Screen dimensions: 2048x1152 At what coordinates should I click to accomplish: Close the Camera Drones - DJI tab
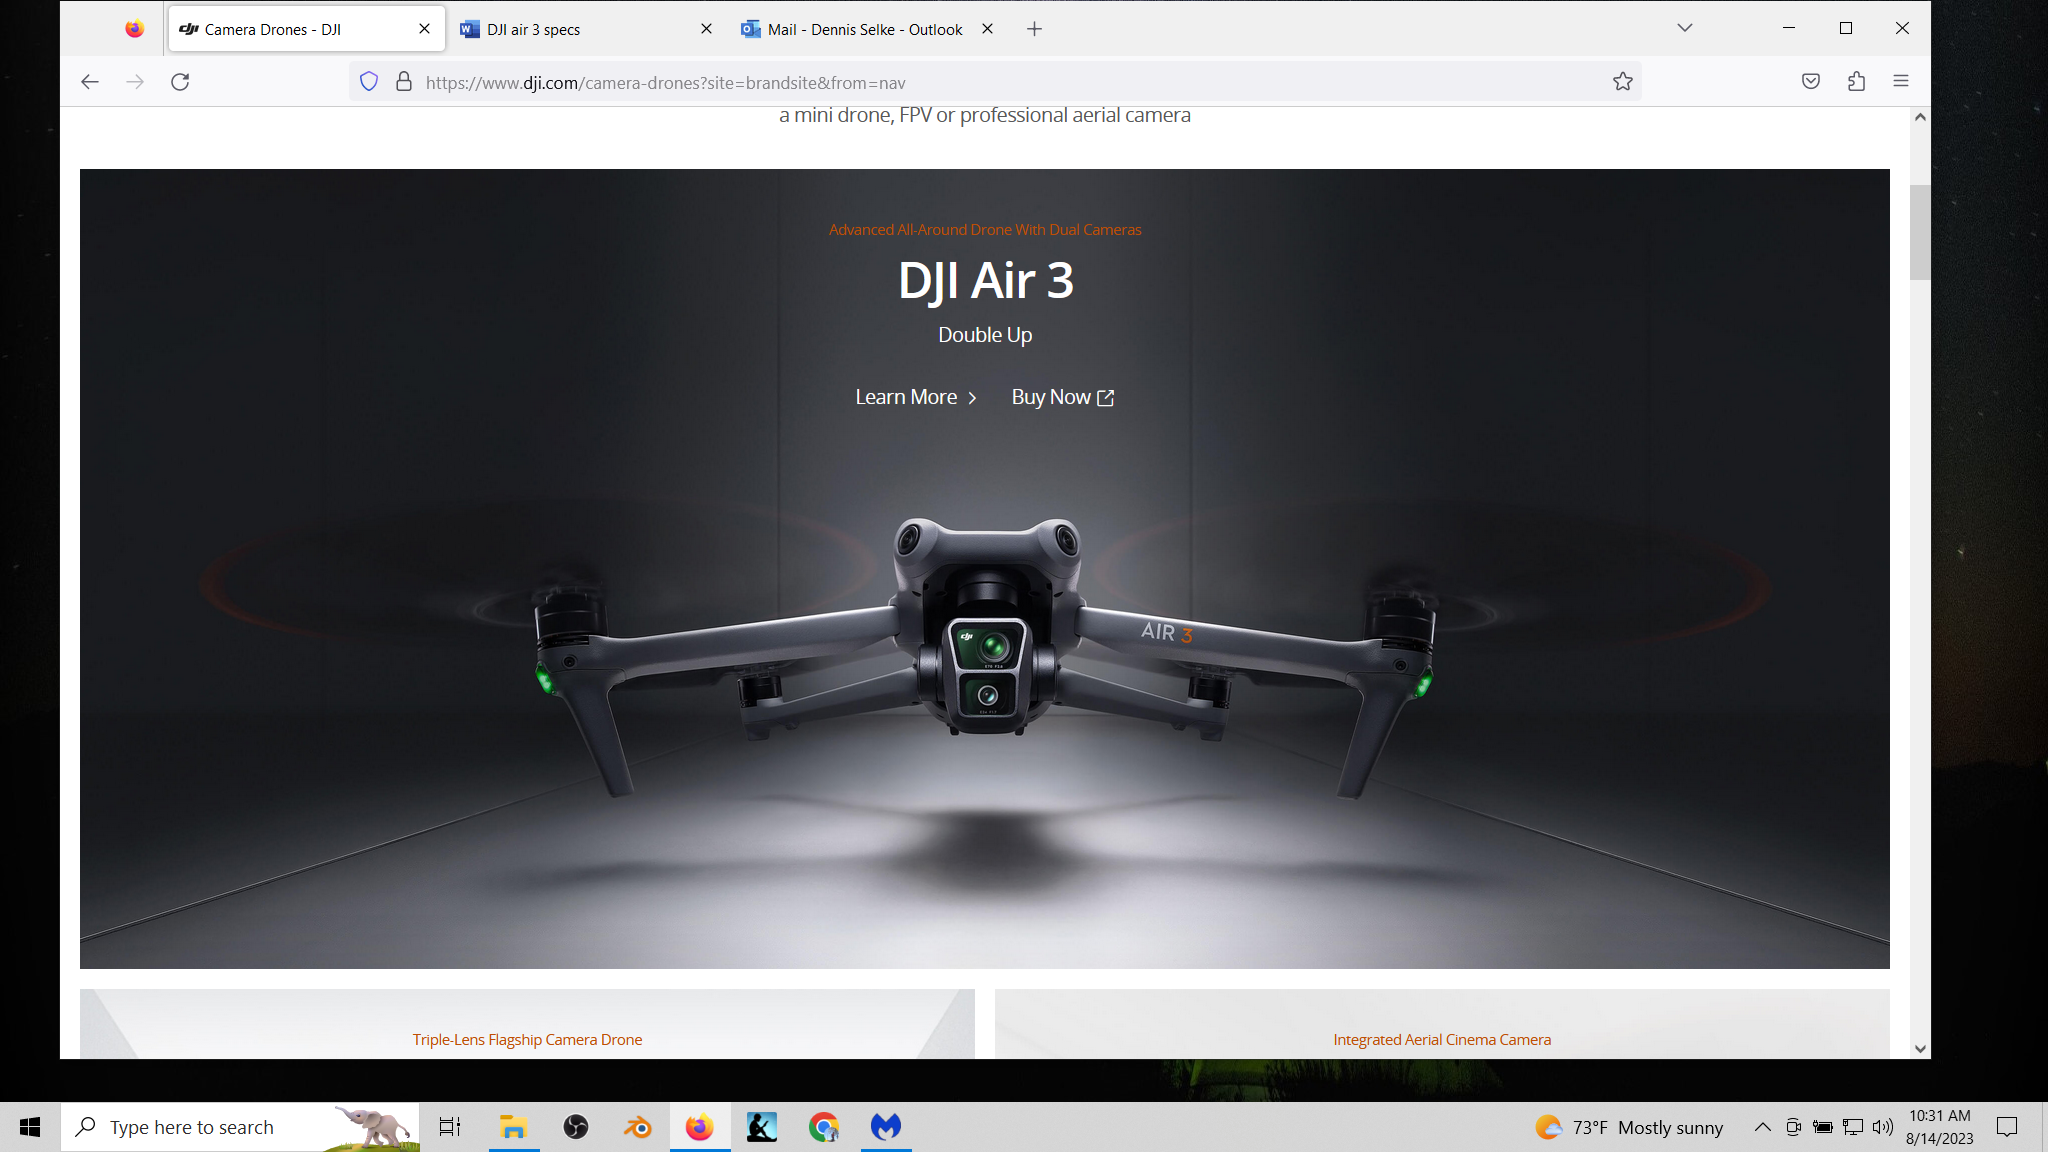pos(424,29)
